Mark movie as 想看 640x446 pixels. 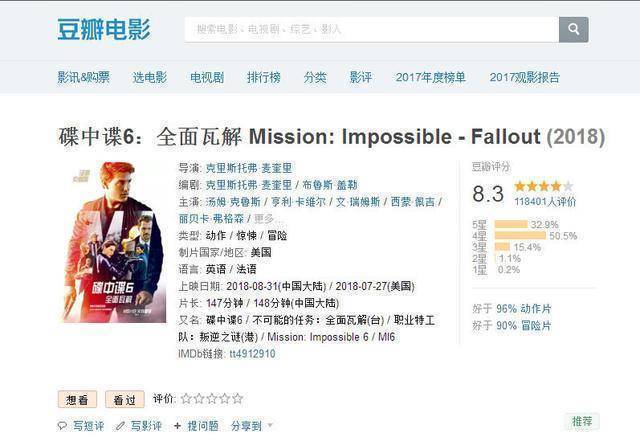click(77, 399)
